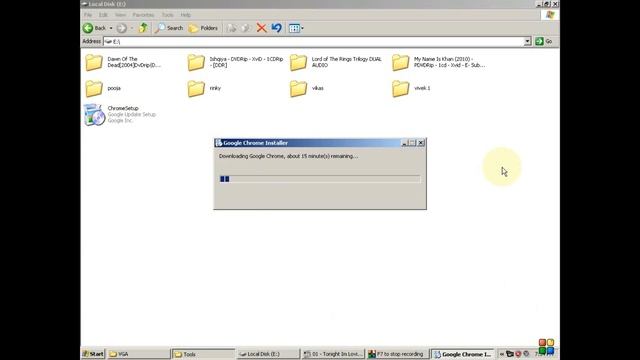Expand the Address bar dropdown arrow
The height and width of the screenshot is (360, 640).
(527, 41)
